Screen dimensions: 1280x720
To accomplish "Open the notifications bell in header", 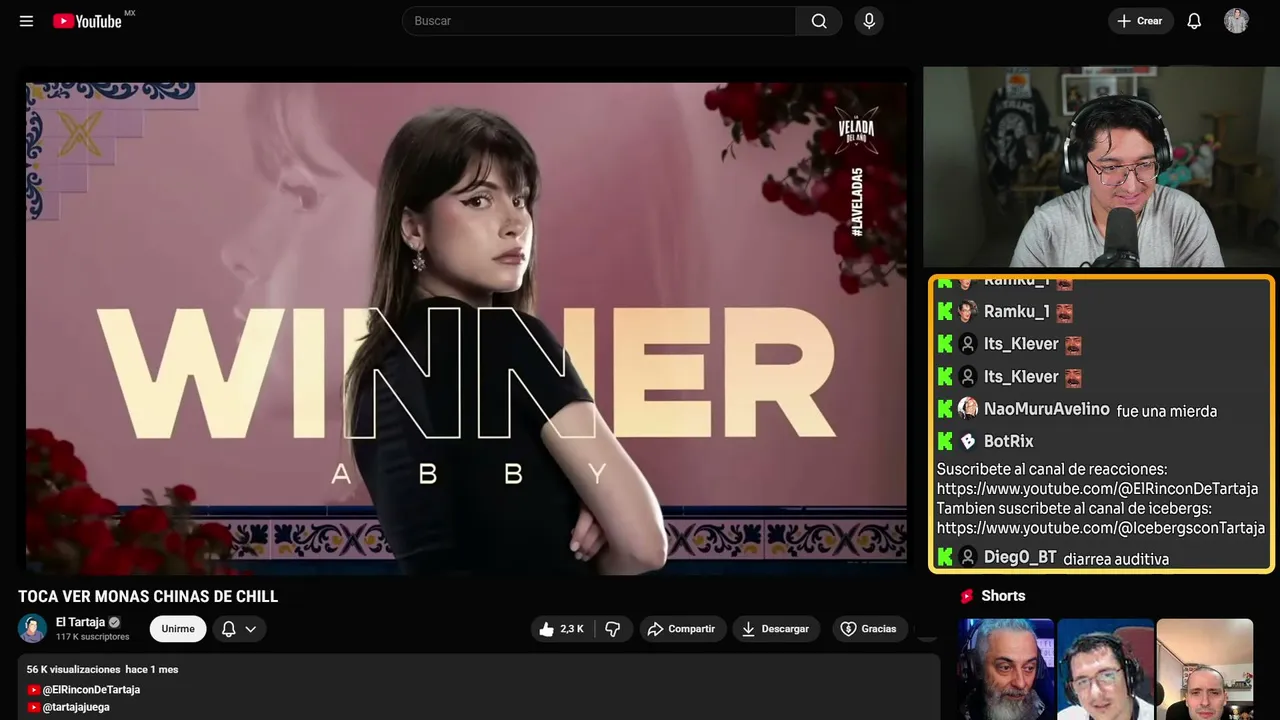I will [x=1194, y=21].
